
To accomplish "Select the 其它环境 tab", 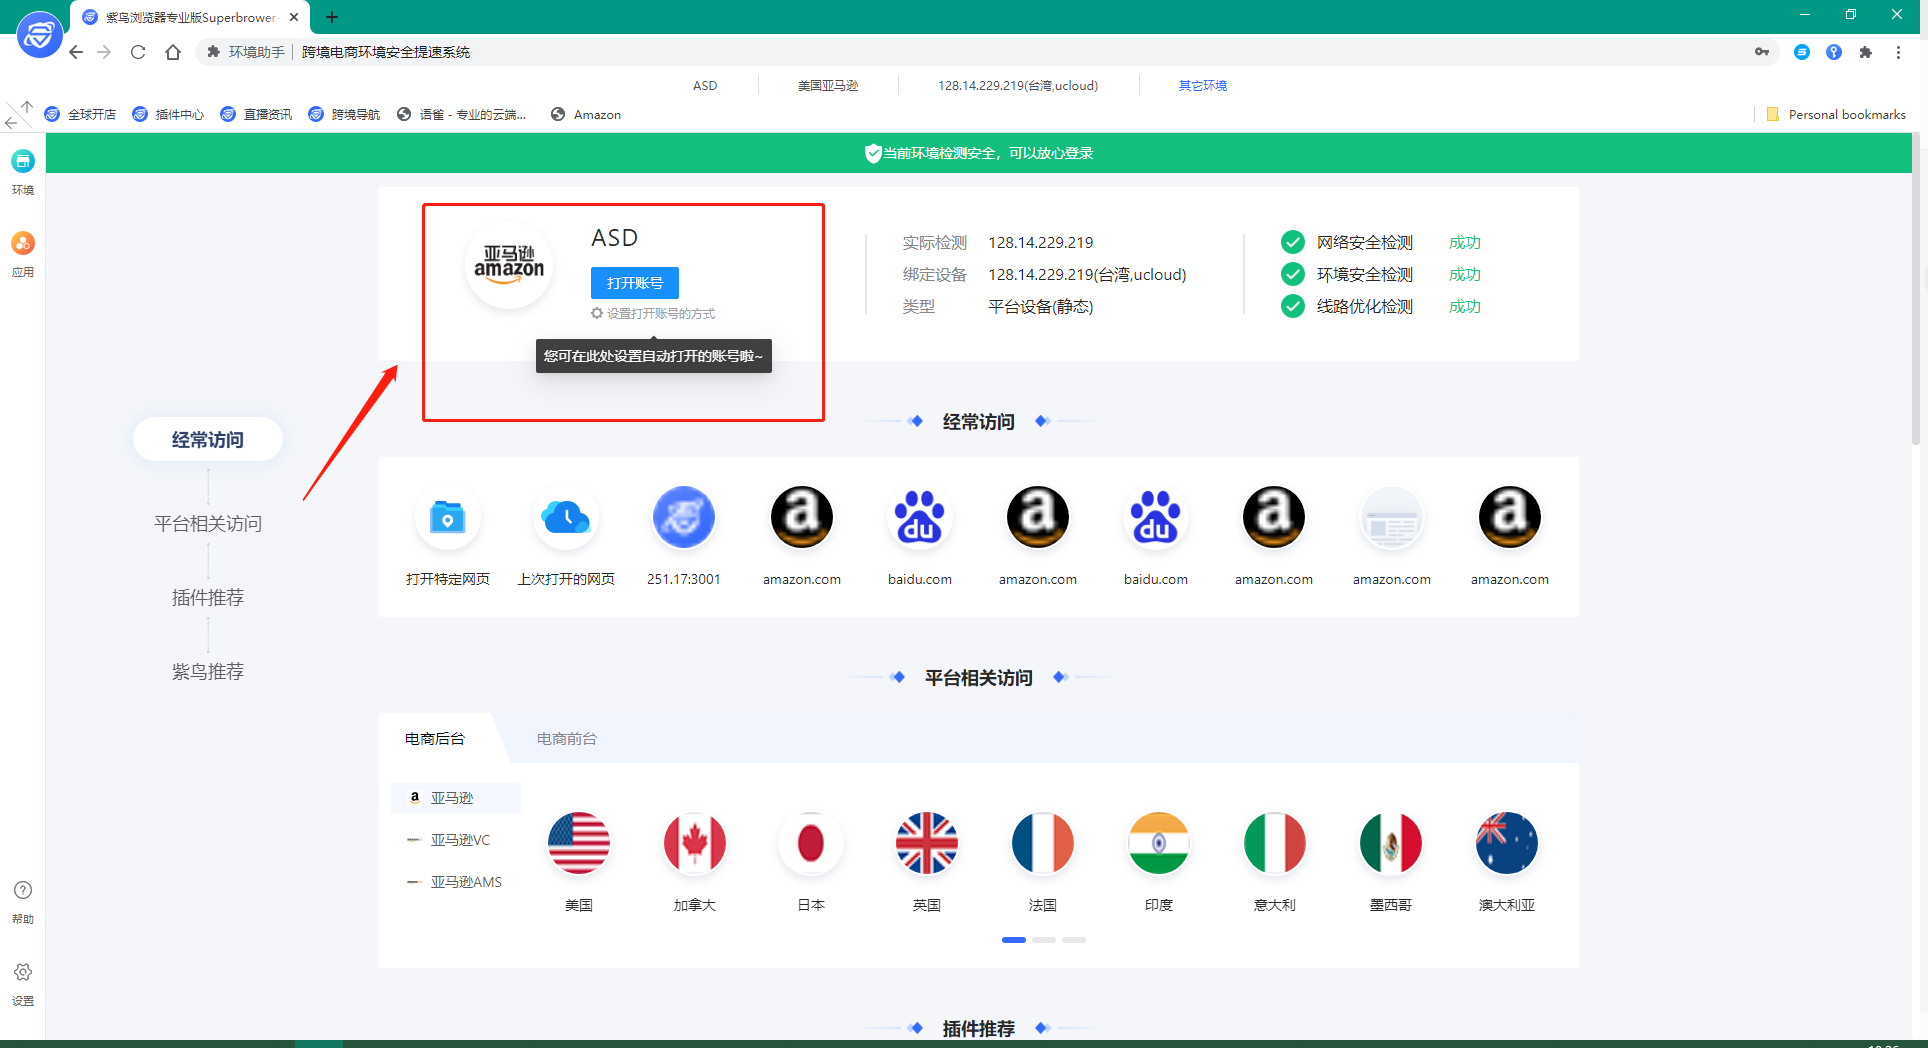I will [x=1202, y=86].
